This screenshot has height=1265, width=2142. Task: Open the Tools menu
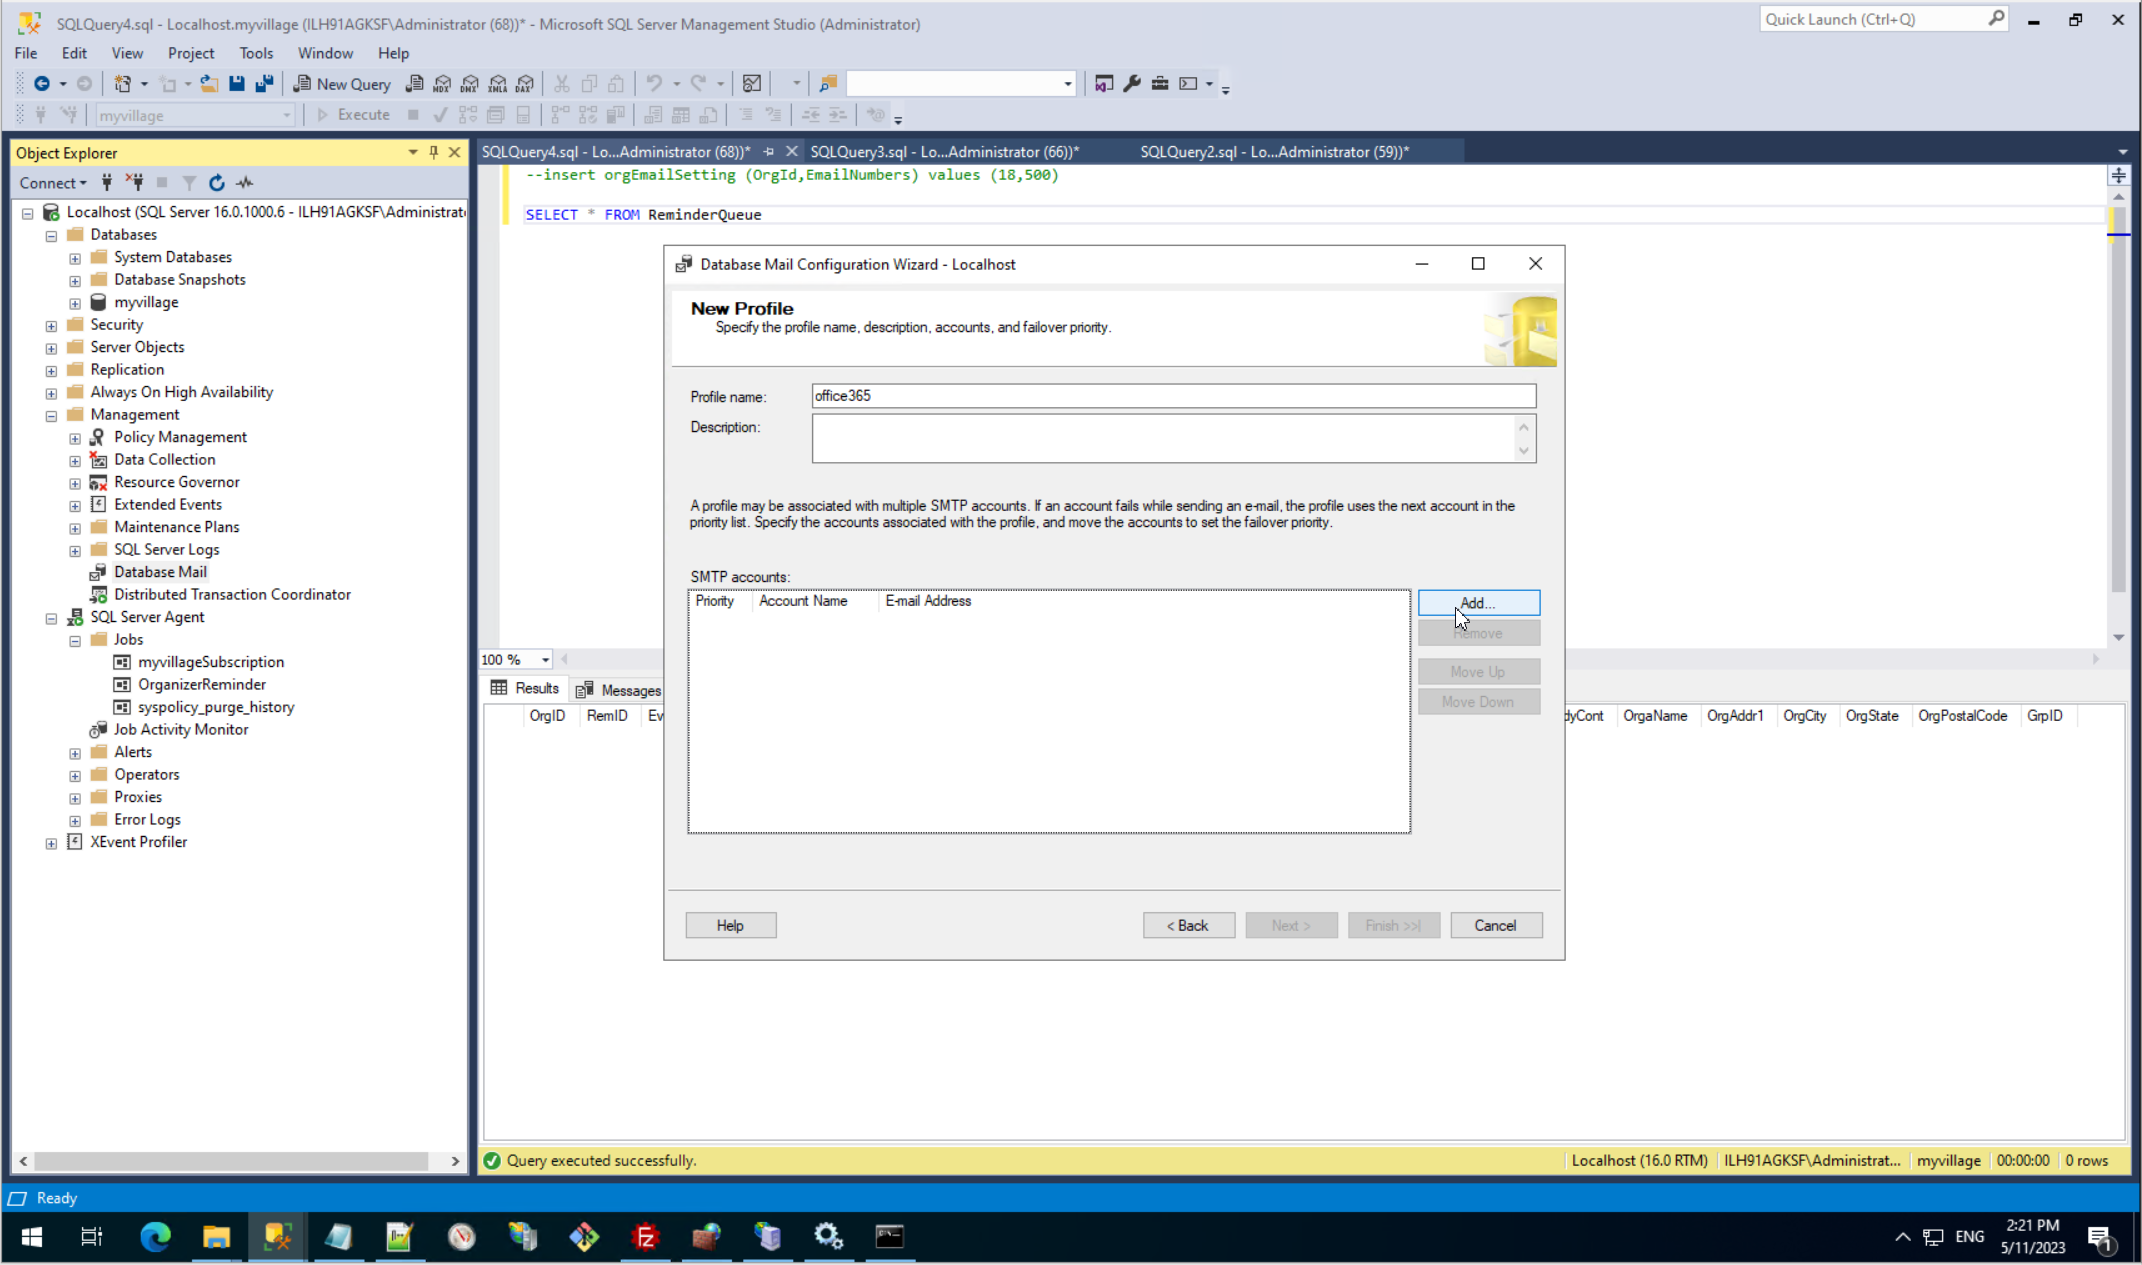click(x=255, y=53)
